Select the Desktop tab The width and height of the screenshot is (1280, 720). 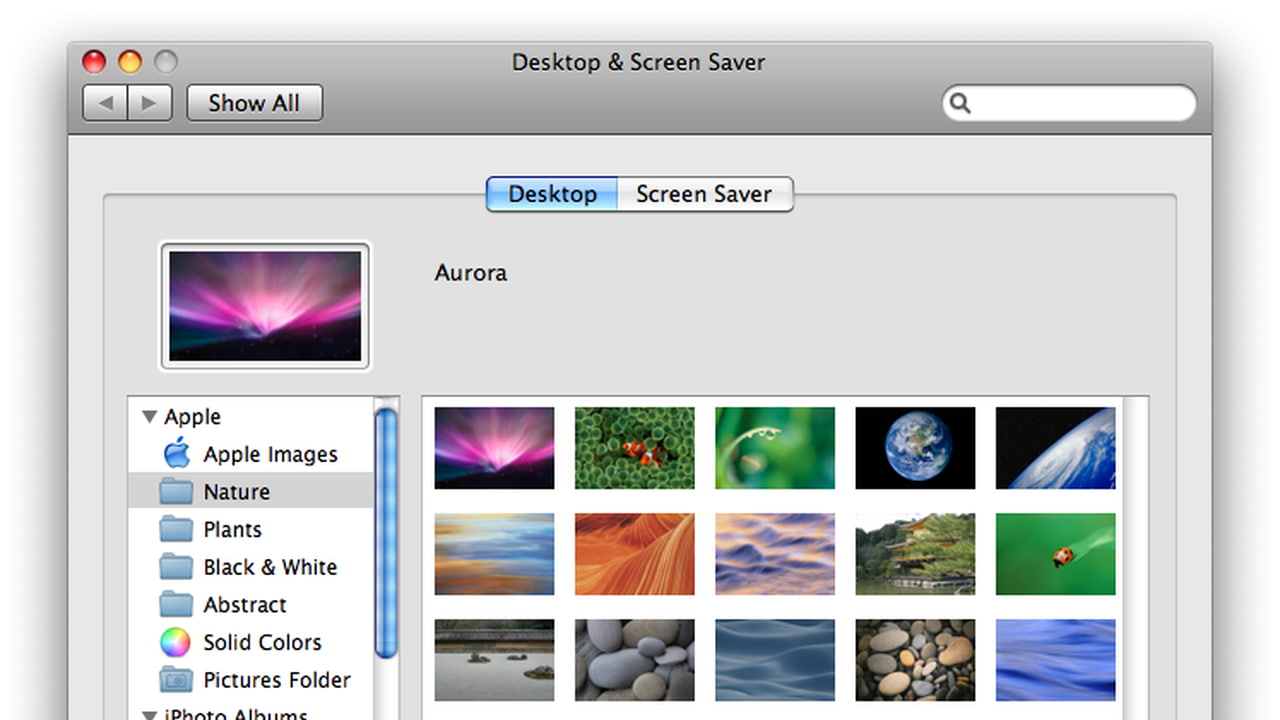pos(552,194)
